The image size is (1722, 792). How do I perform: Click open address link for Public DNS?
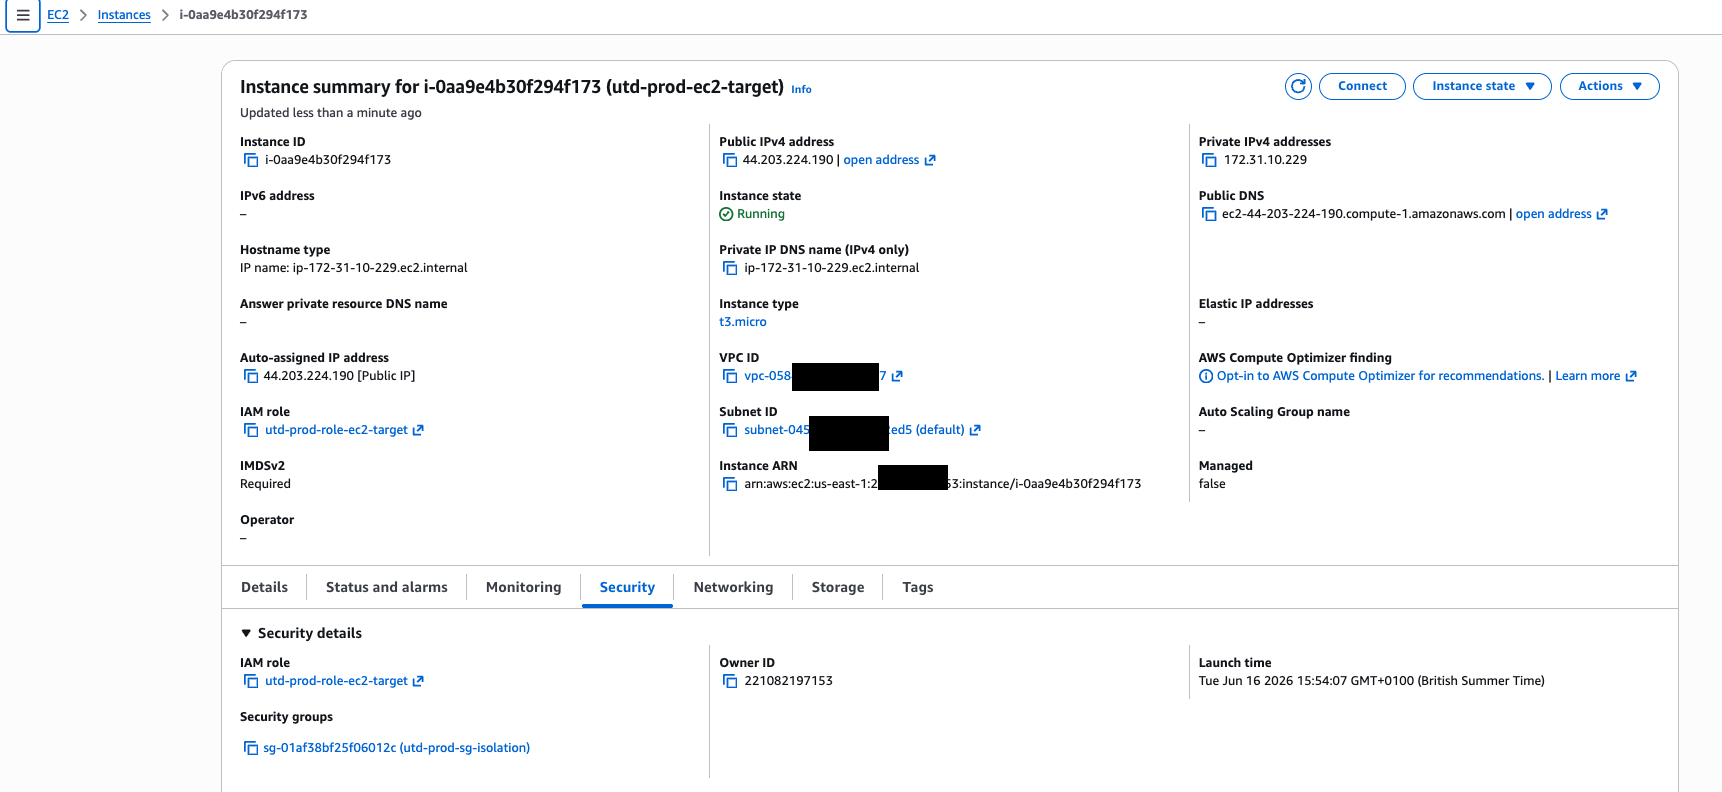(1553, 214)
